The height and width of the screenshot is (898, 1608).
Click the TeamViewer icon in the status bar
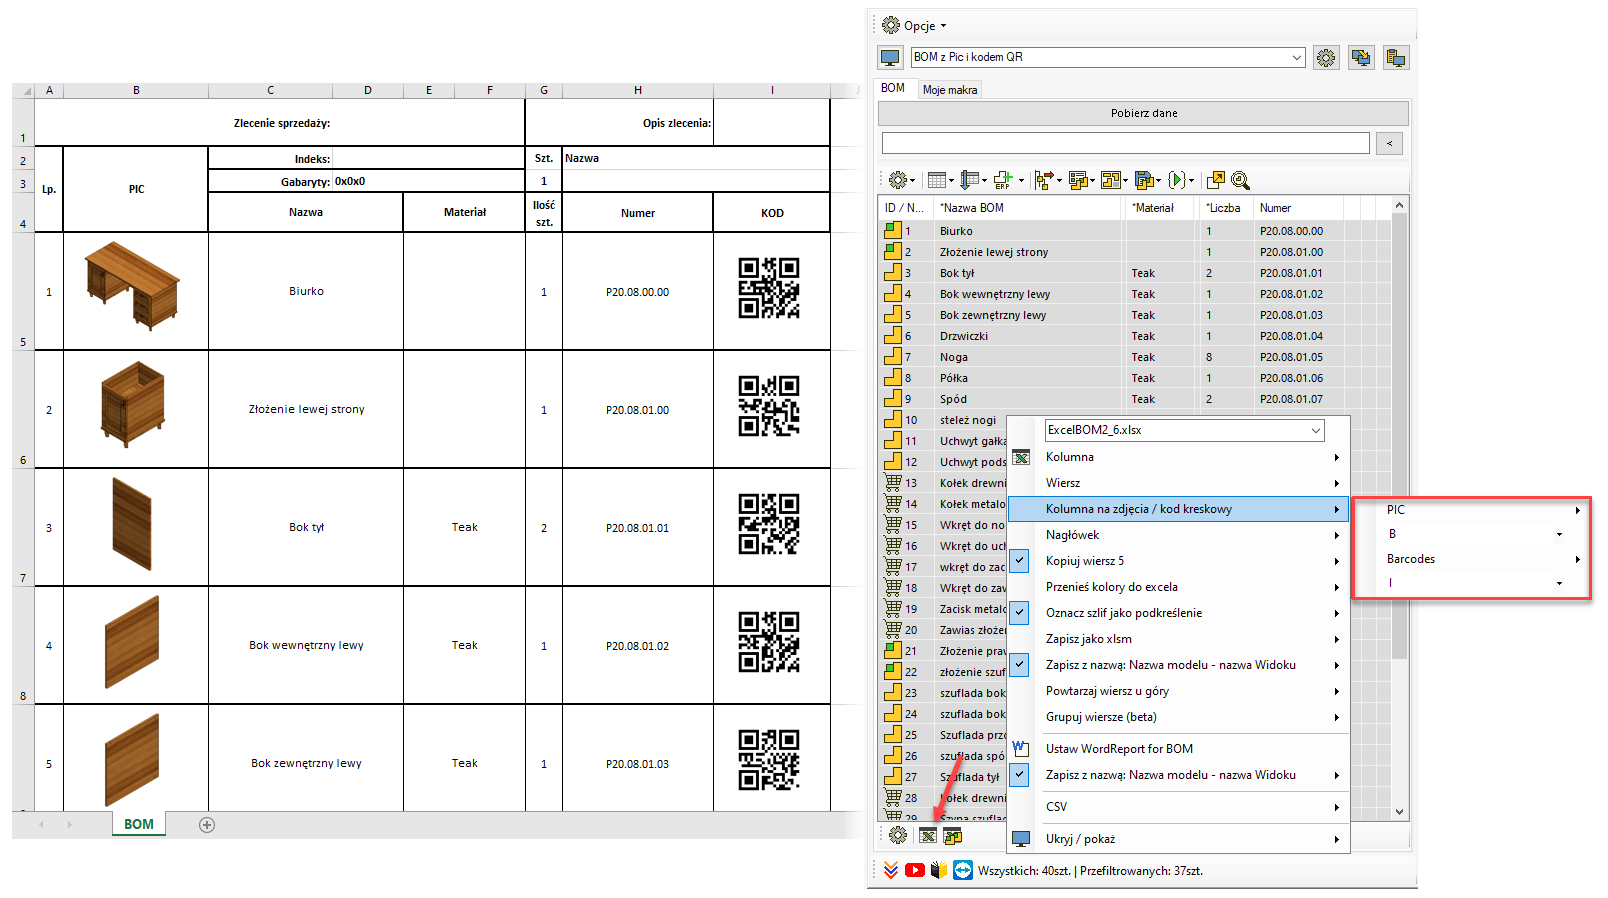click(x=963, y=871)
